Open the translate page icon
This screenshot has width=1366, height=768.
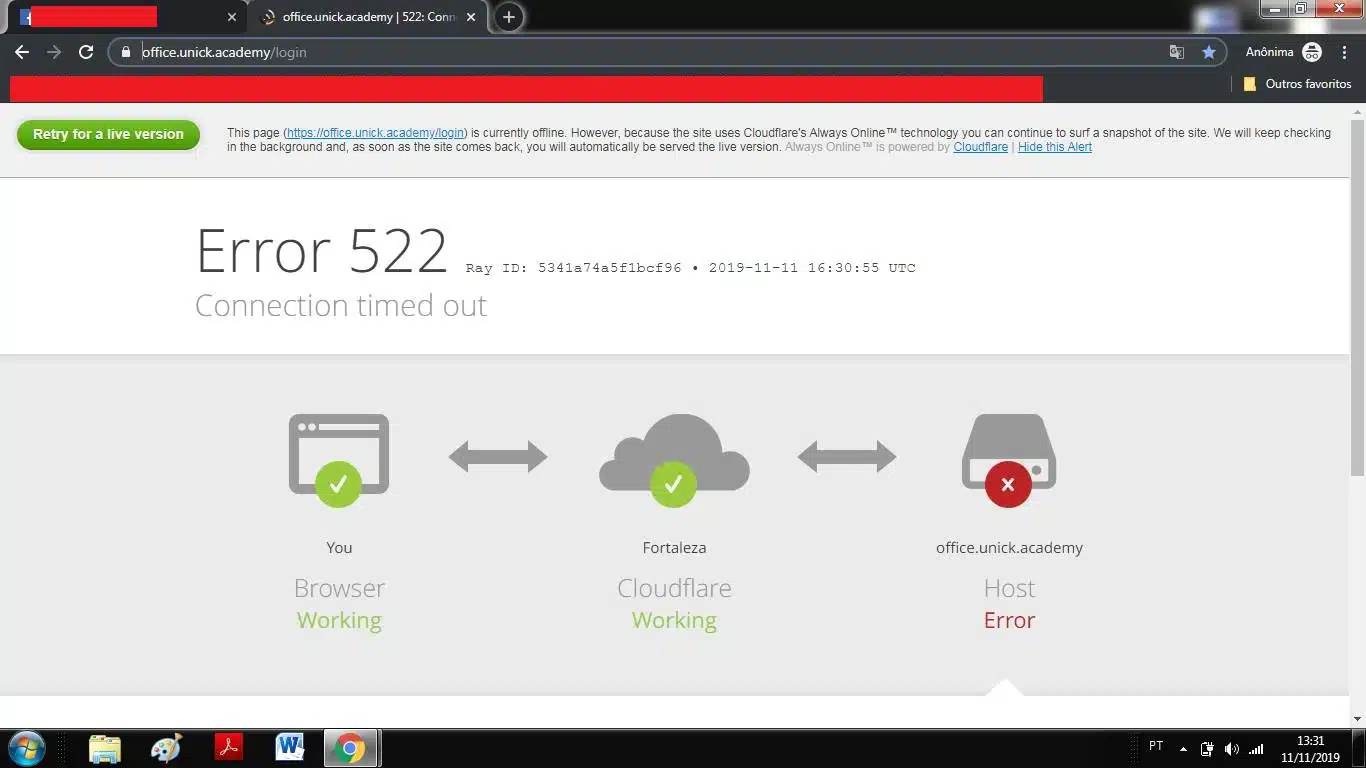[x=1177, y=52]
